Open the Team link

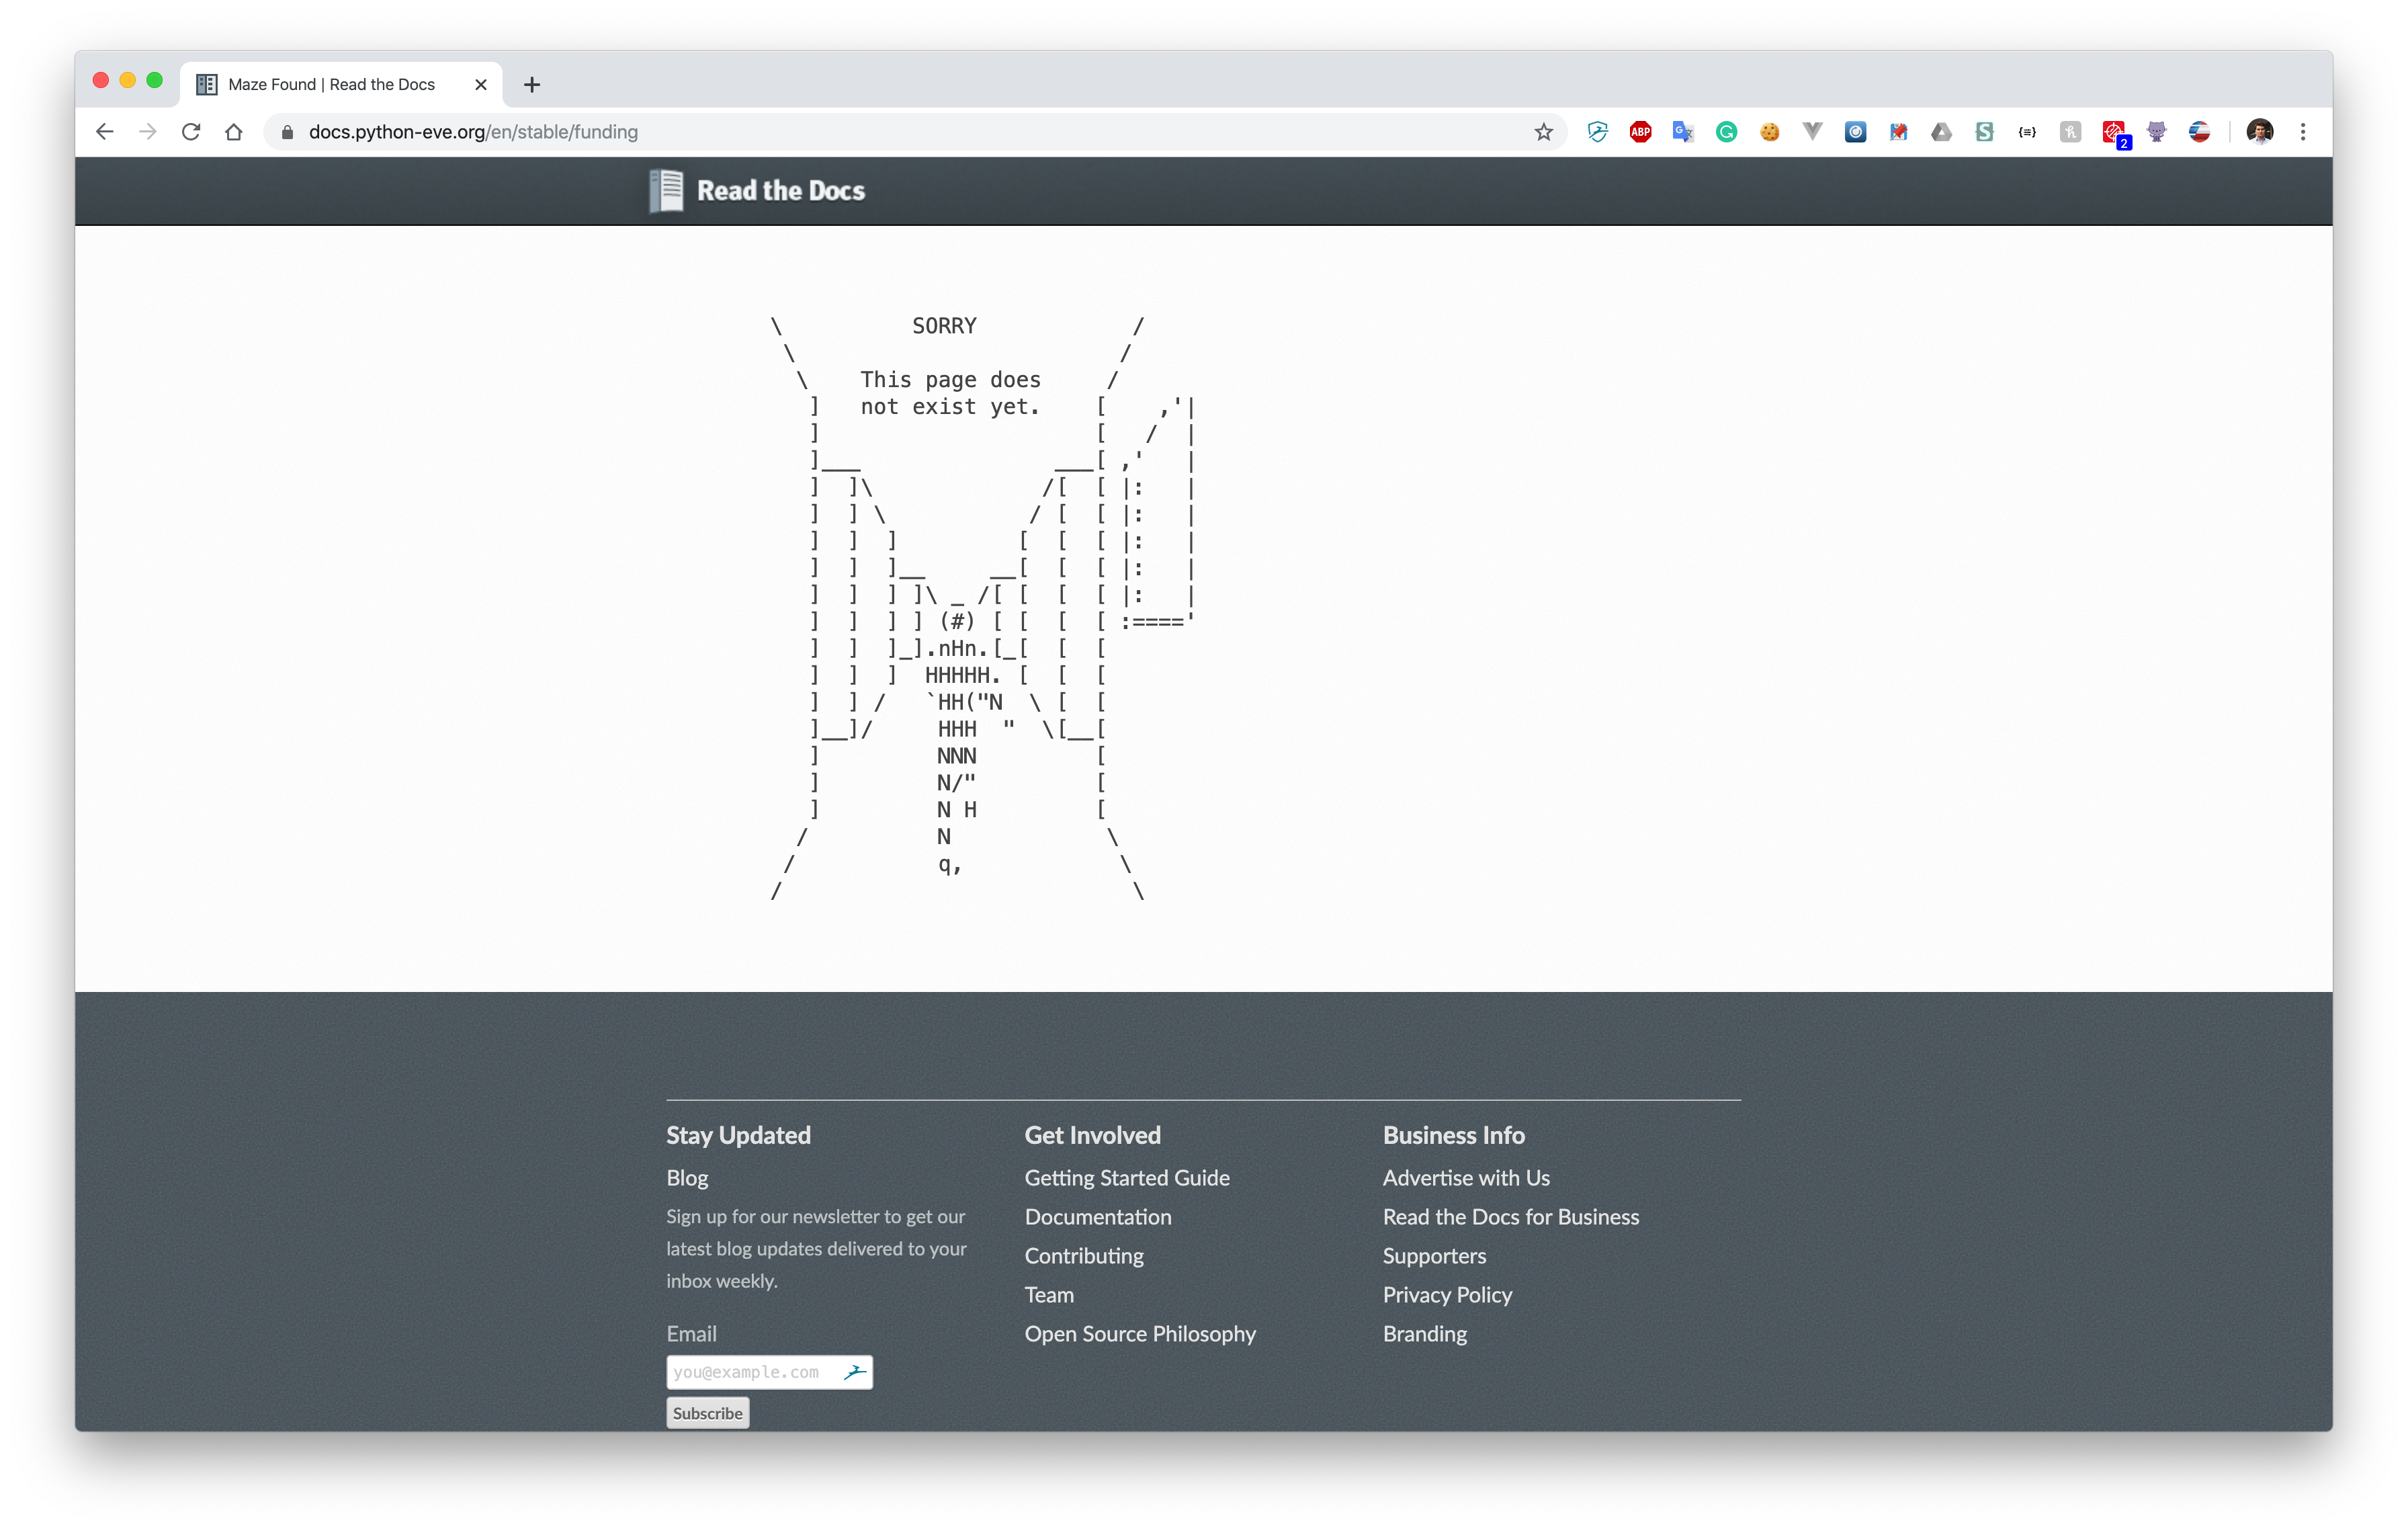(x=1049, y=1294)
